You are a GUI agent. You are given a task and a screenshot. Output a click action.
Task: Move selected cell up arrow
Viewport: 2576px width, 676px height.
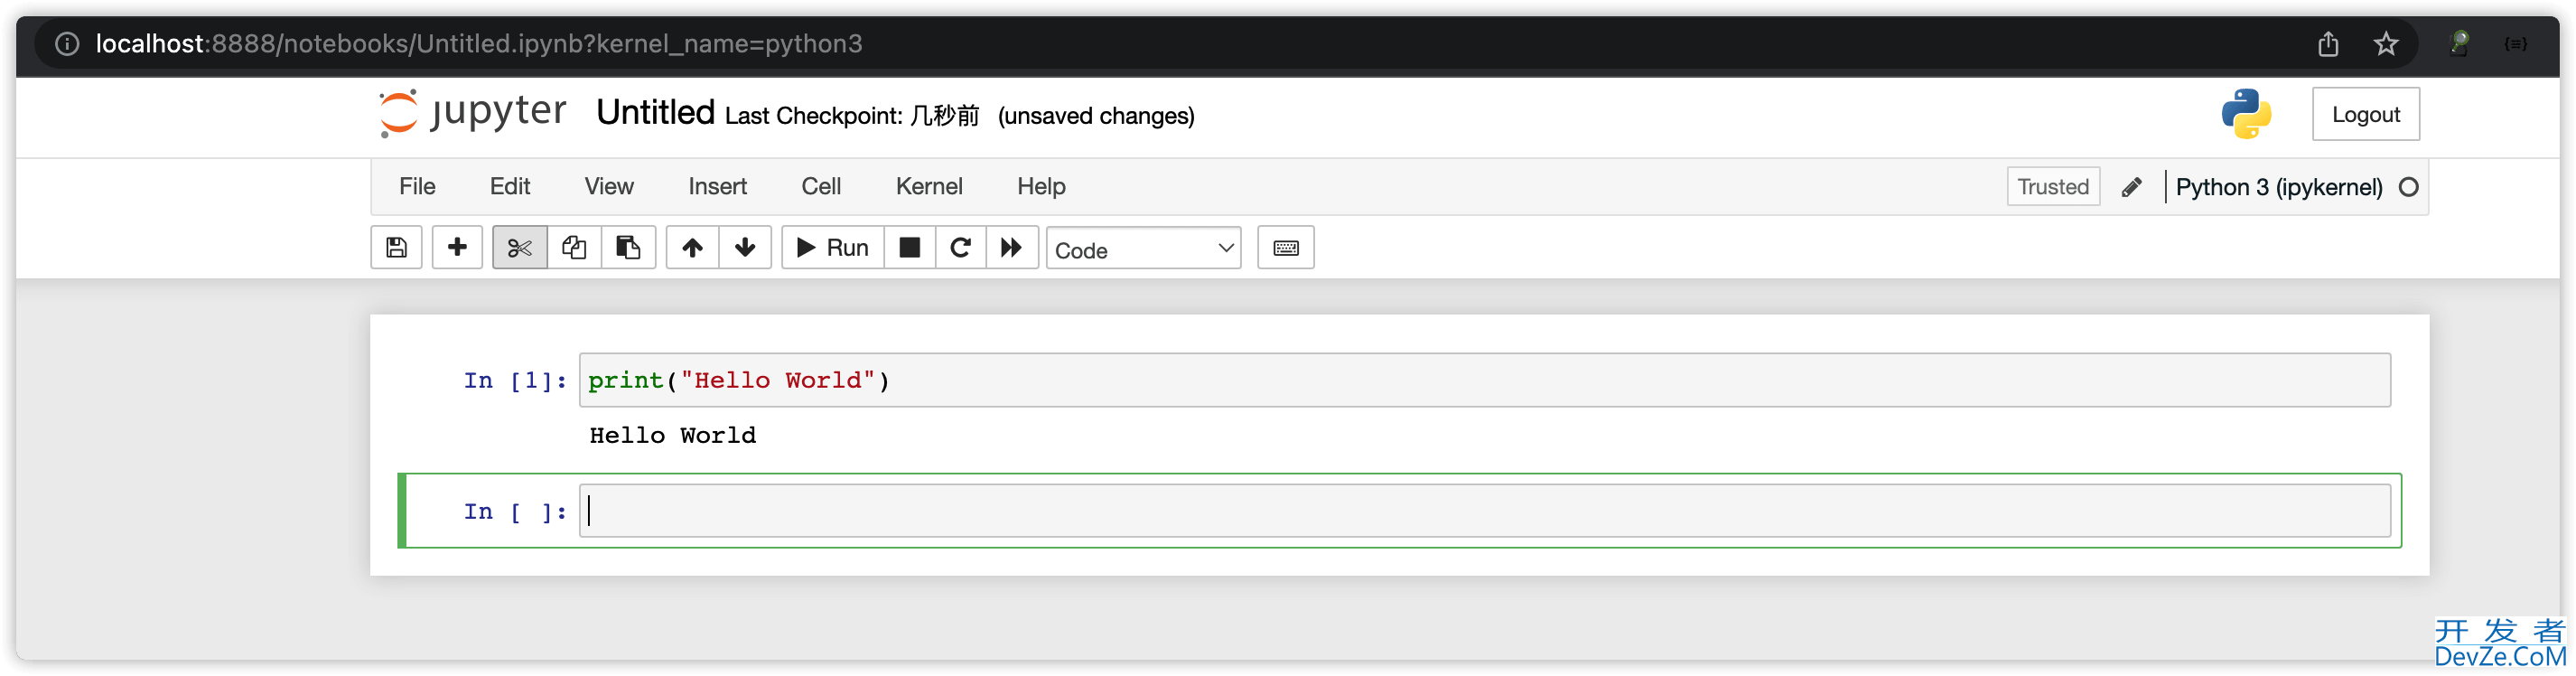(692, 248)
